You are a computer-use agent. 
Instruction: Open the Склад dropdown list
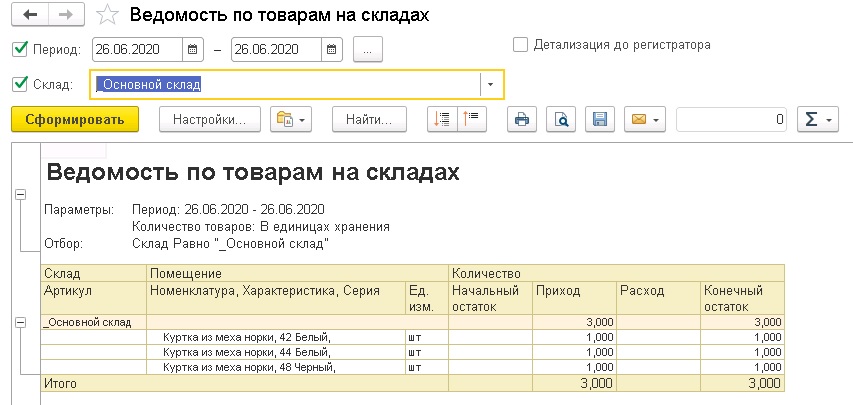pyautogui.click(x=490, y=84)
